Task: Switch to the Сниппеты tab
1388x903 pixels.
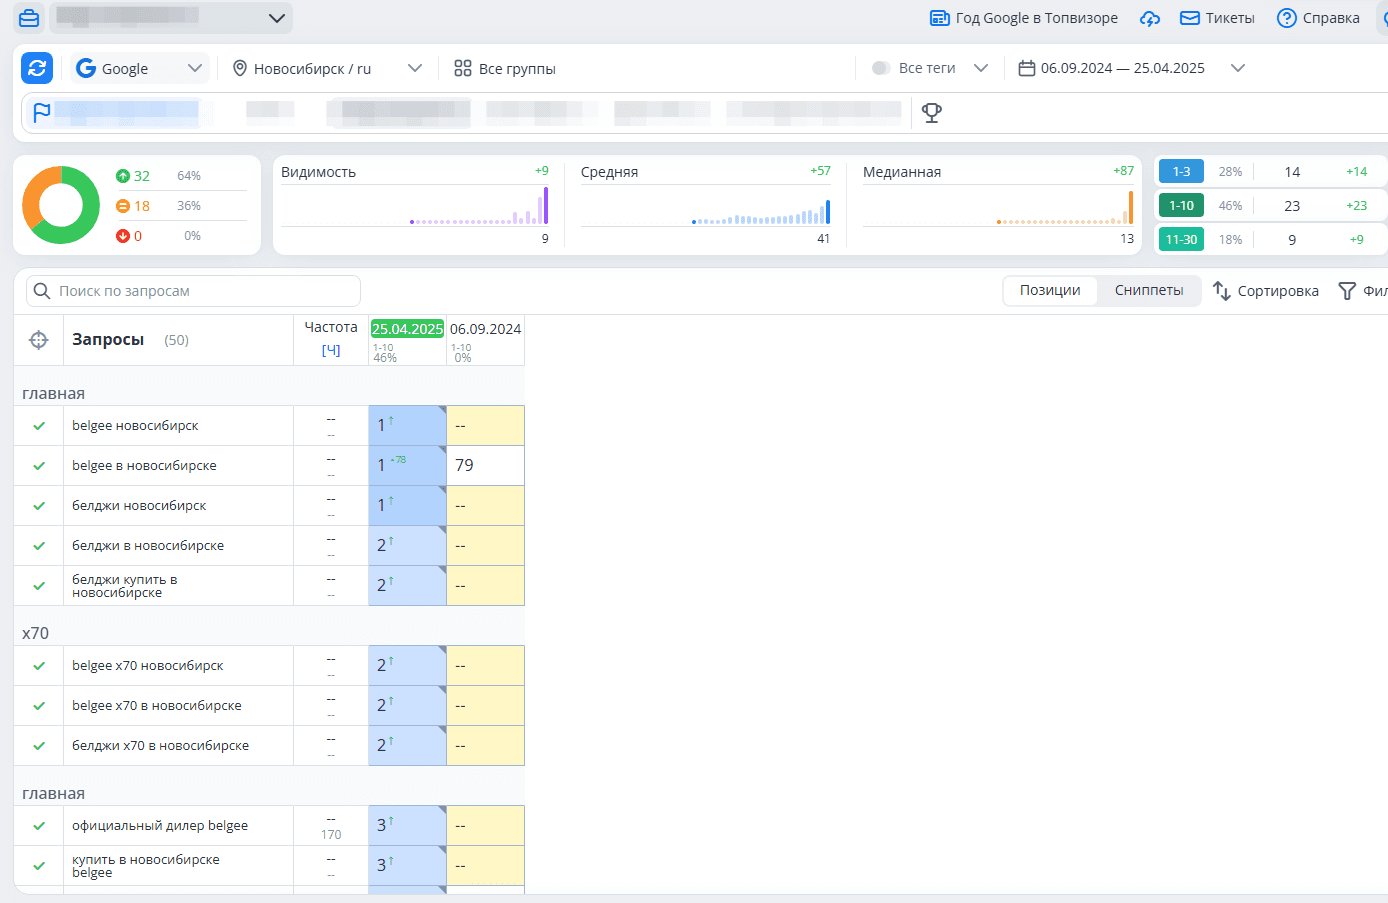Action: [x=1149, y=291]
